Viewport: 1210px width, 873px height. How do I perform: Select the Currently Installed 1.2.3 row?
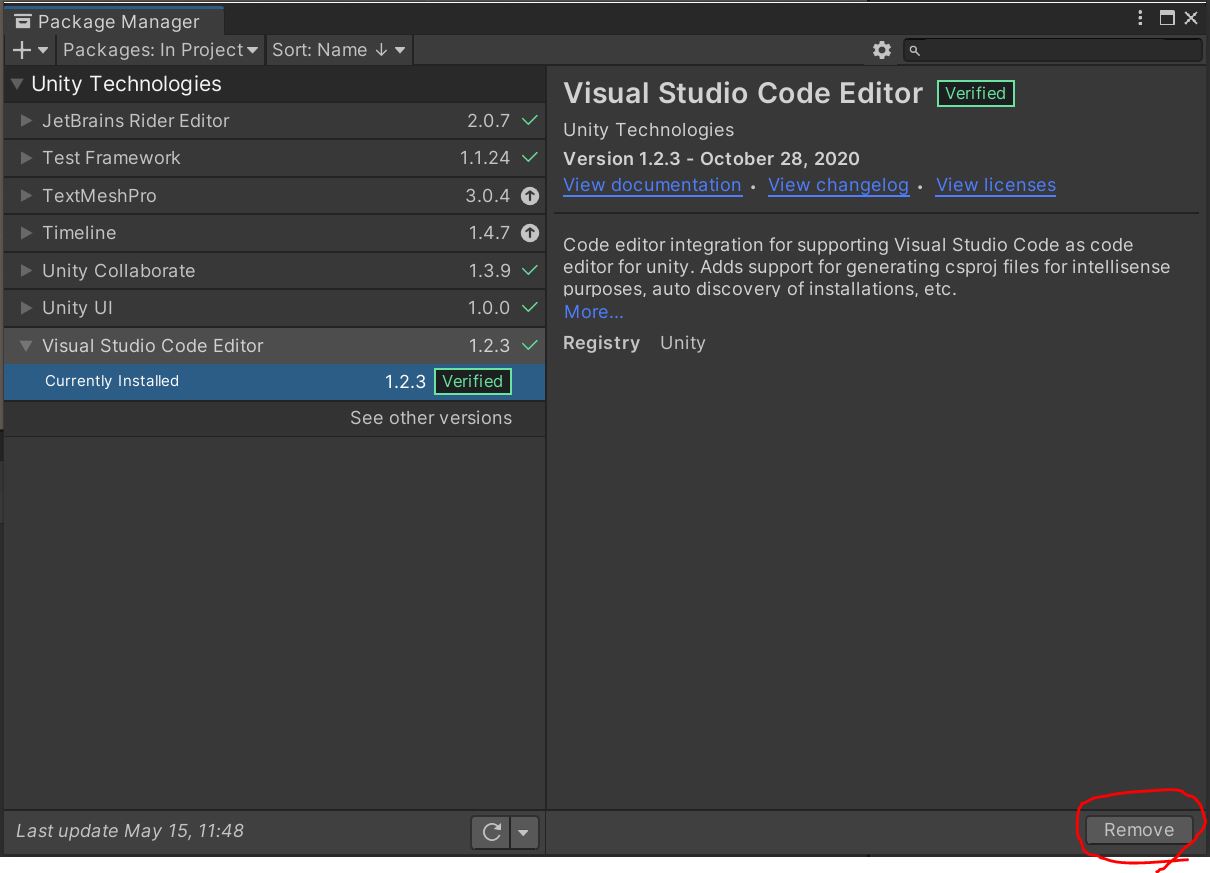tap(274, 382)
